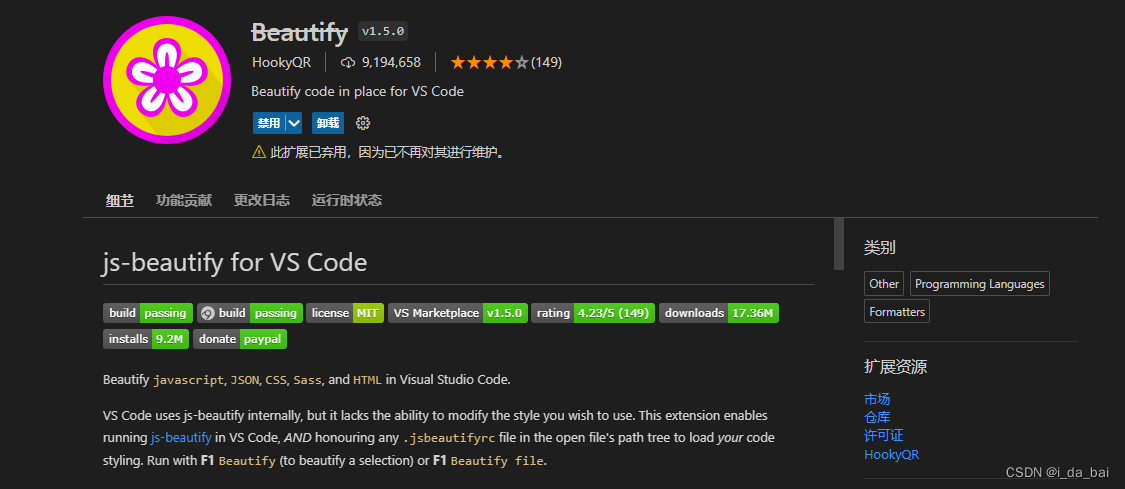Click the js-beautify for VS Code heading
The height and width of the screenshot is (489, 1125).
pyautogui.click(x=235, y=263)
